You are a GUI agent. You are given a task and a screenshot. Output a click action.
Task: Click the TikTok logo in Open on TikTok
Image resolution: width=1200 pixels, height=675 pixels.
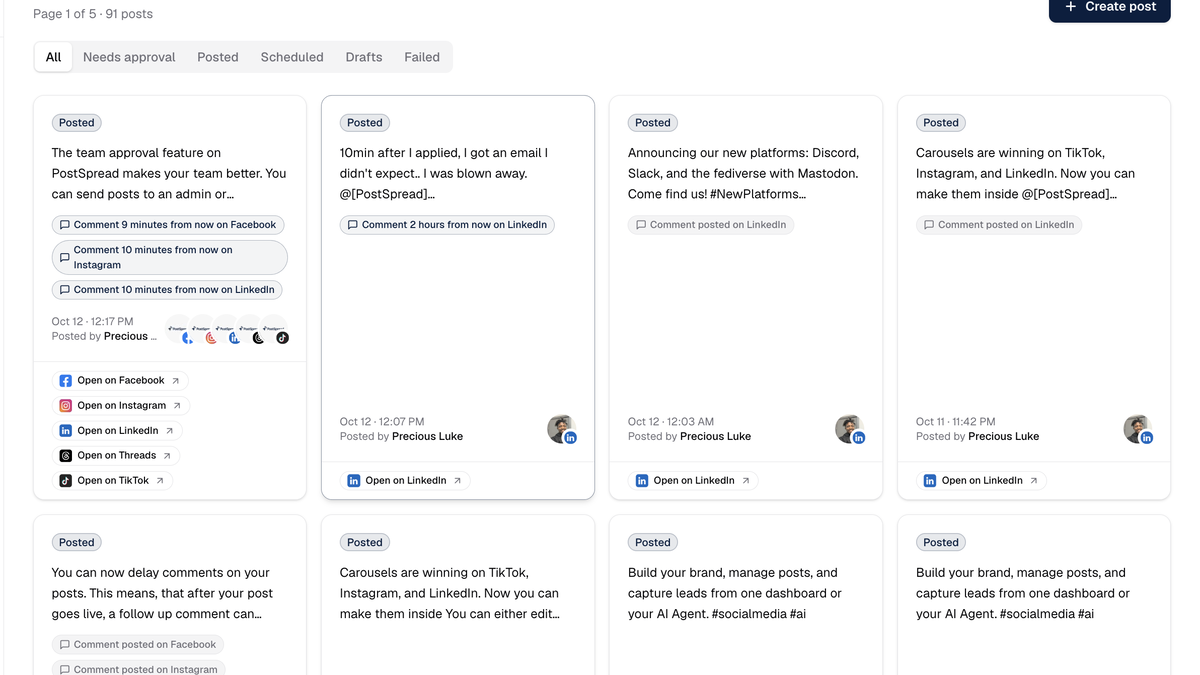tap(65, 481)
